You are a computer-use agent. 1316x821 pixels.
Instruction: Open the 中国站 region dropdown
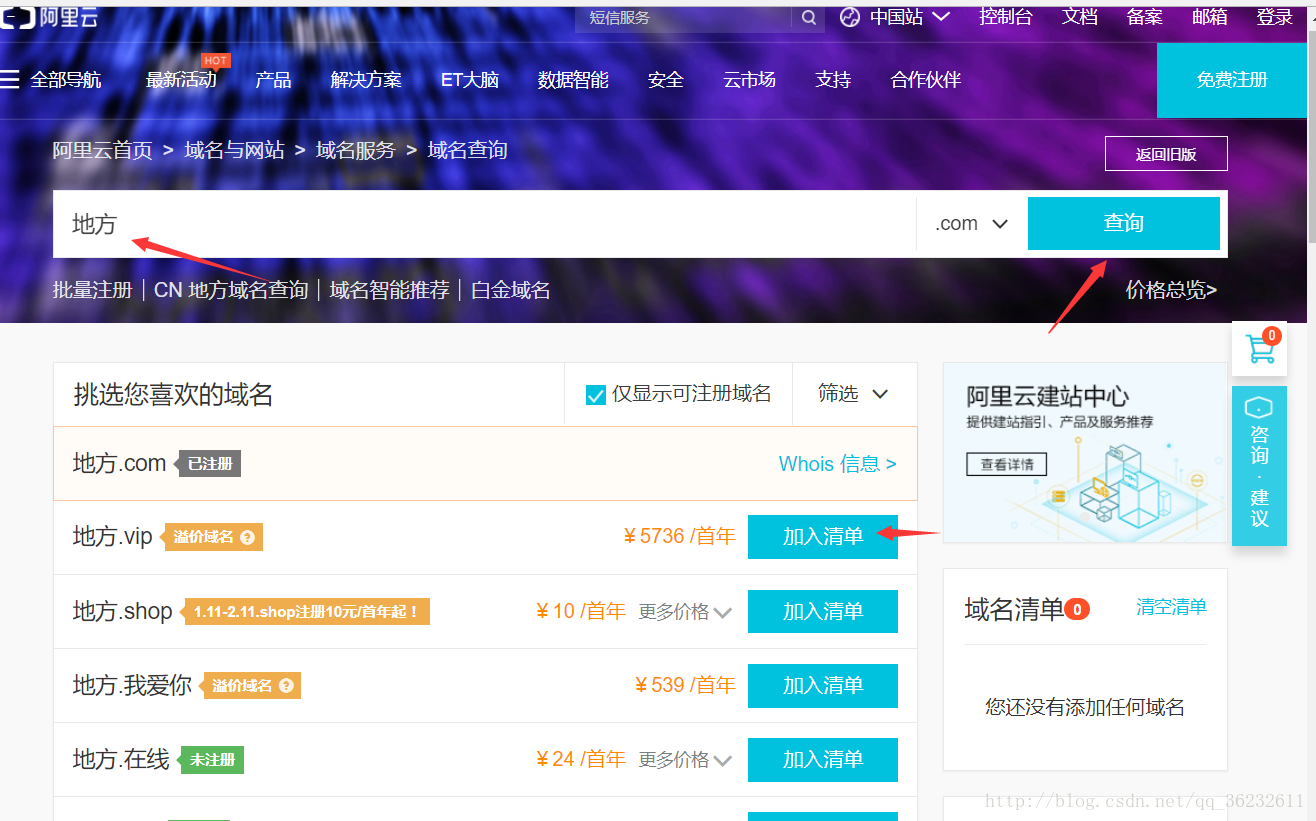point(909,17)
